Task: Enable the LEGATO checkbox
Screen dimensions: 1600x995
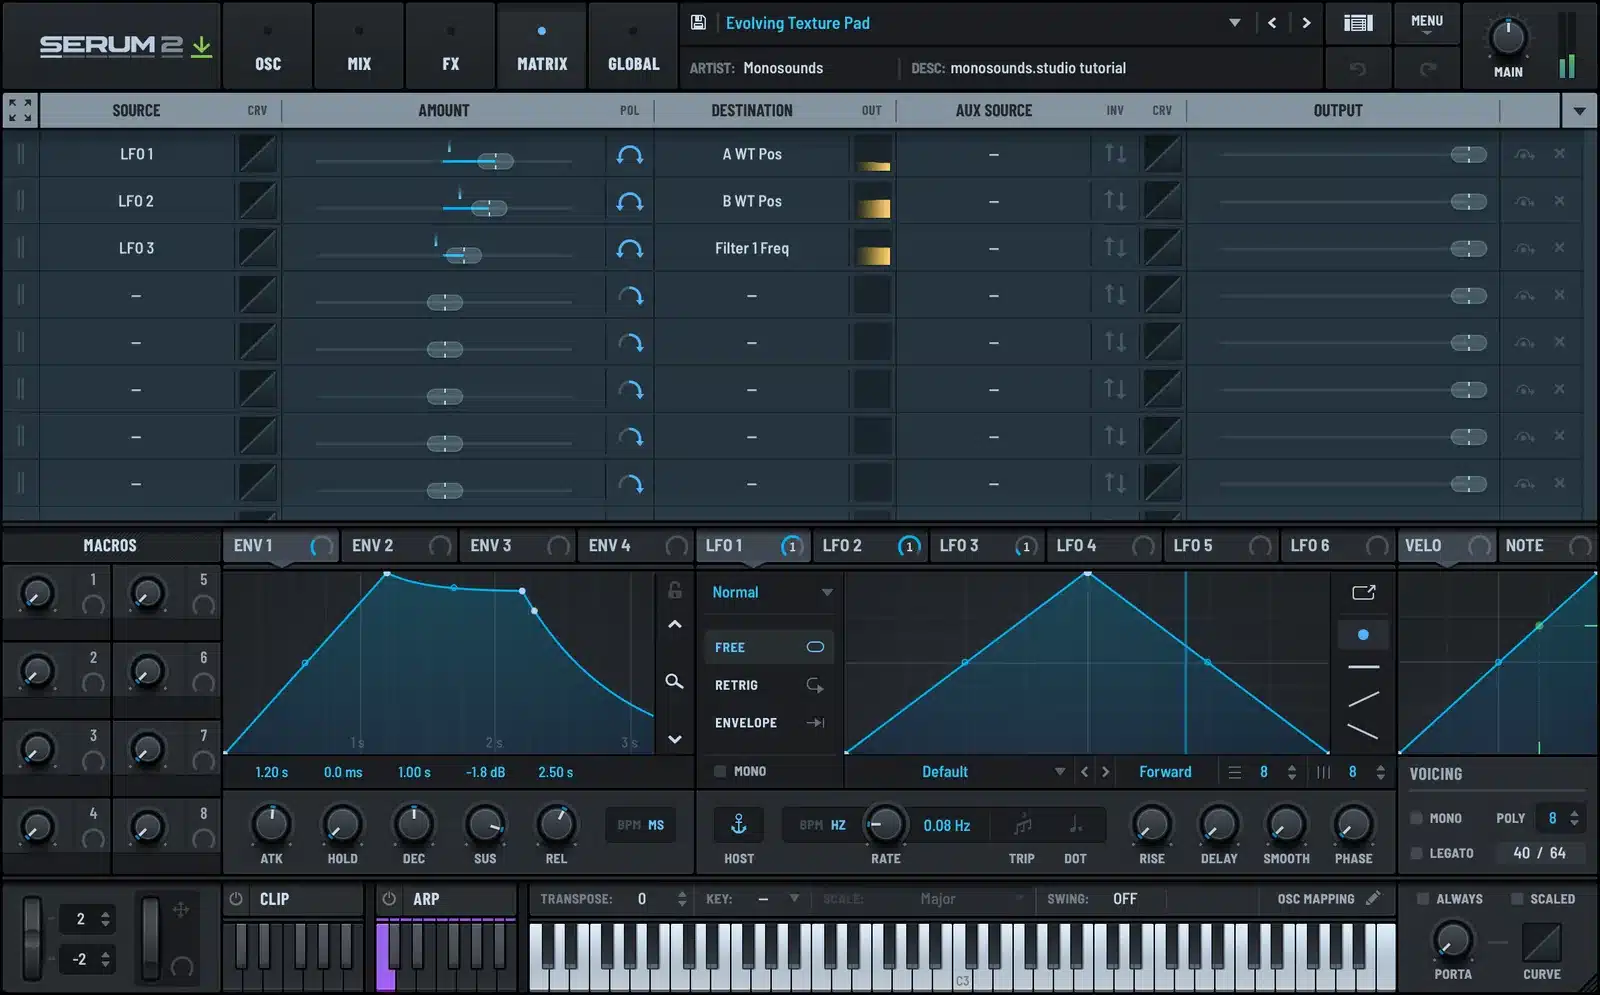Action: [1416, 853]
